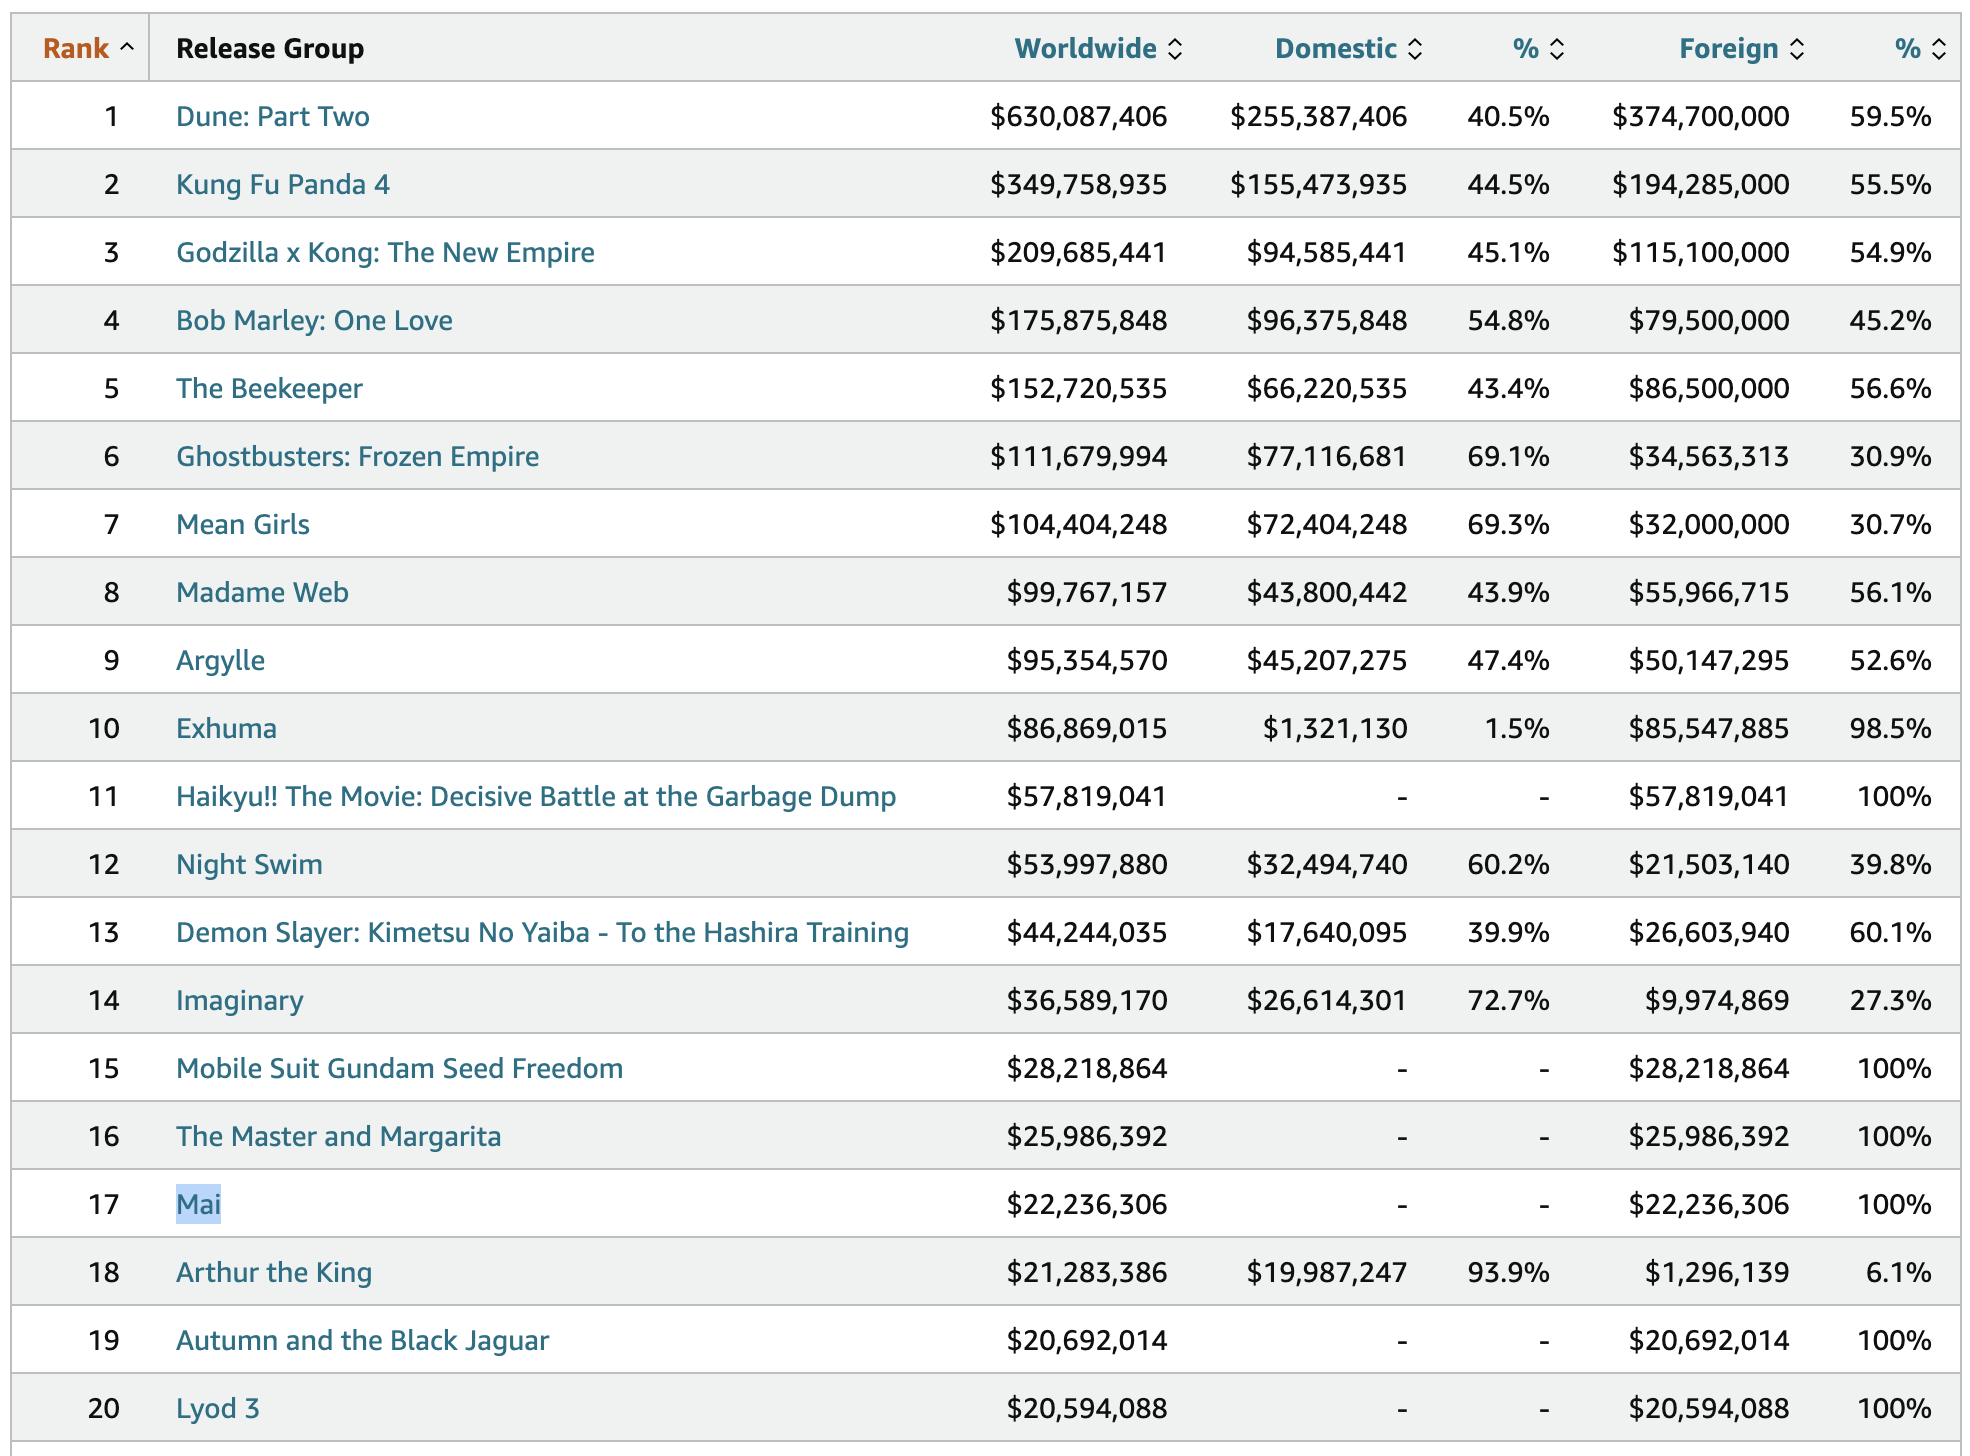Select worldwide gross $95,354,570
Viewport: 1970px width, 1456px height.
(1086, 660)
